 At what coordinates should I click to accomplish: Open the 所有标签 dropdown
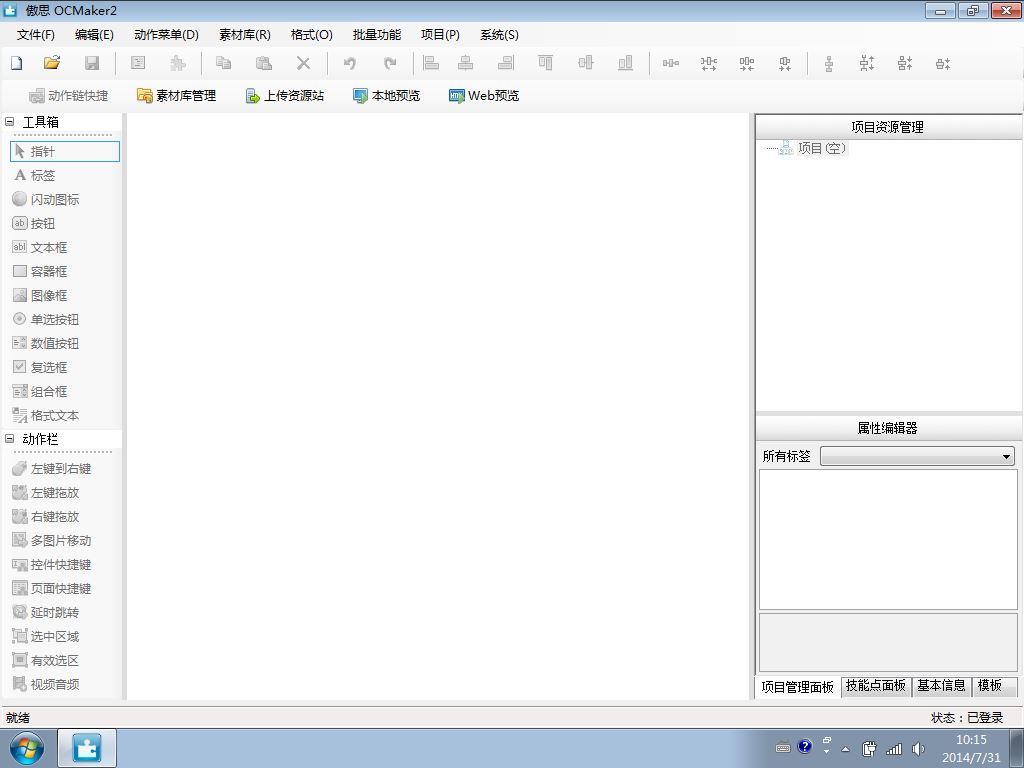[917, 456]
